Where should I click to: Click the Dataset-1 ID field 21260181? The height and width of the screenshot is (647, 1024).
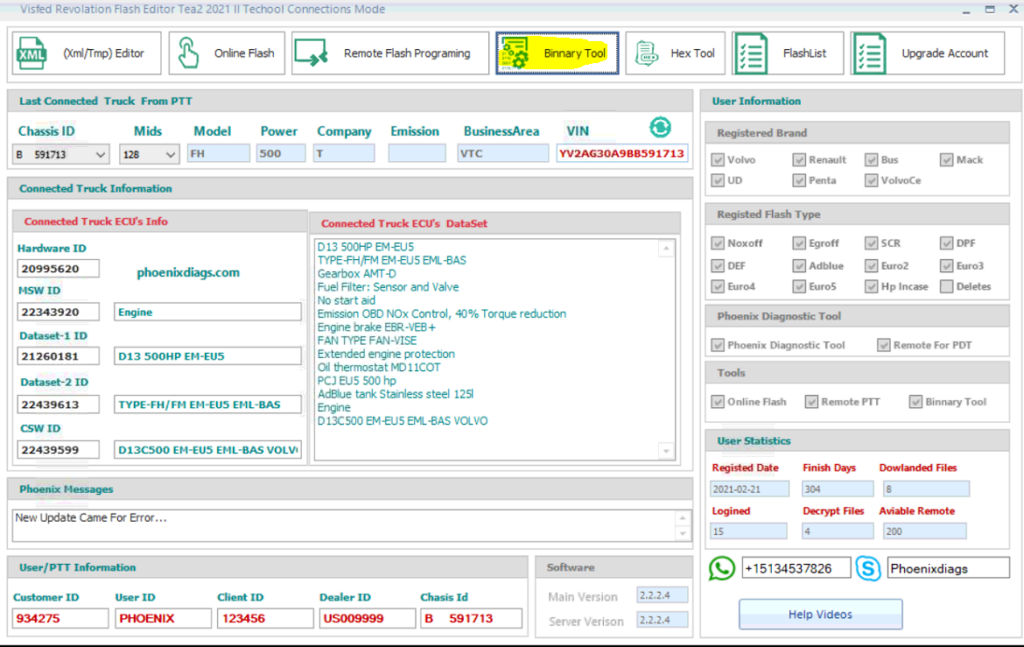tap(58, 356)
